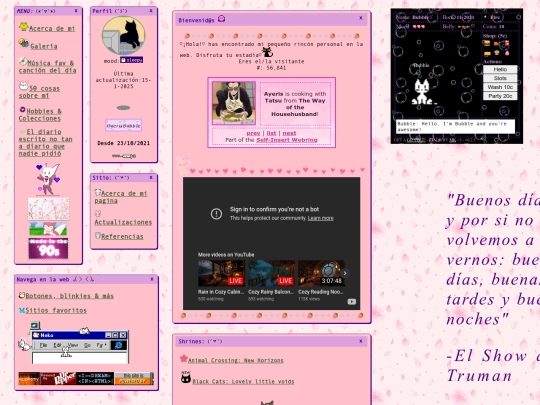Close the MENU window
The width and height of the screenshot is (540, 405).
76,11
